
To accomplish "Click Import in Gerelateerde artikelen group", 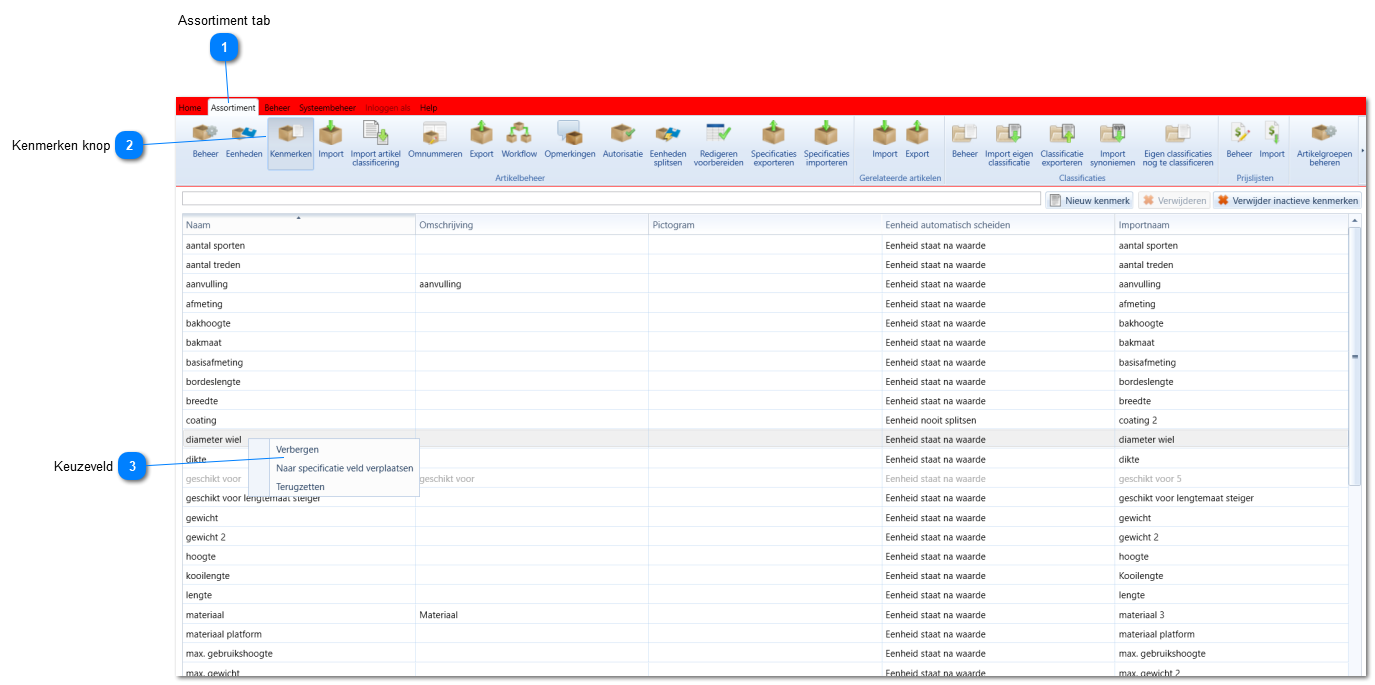I will [x=885, y=141].
